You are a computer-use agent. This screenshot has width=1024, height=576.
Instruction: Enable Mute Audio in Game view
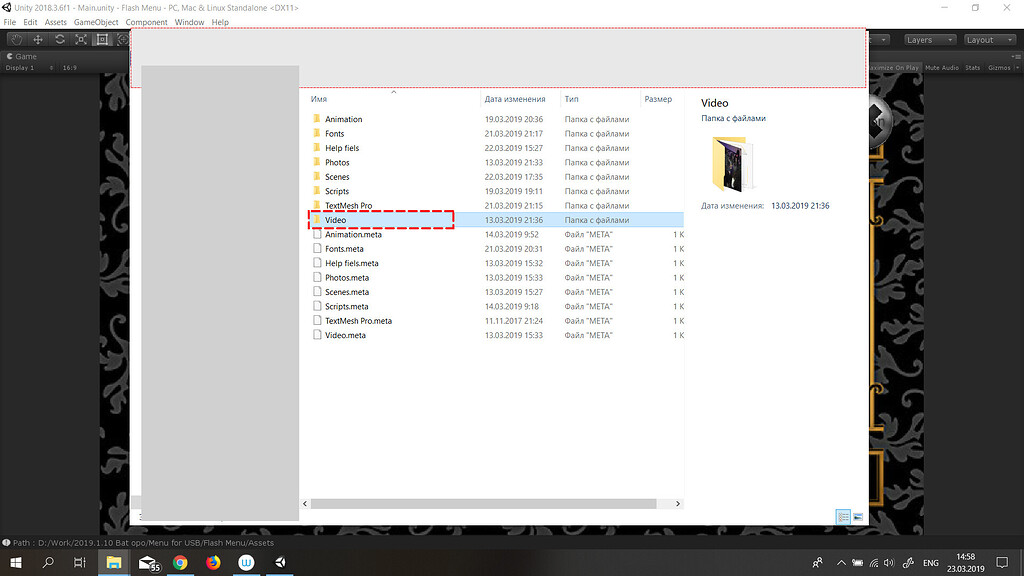coord(940,67)
